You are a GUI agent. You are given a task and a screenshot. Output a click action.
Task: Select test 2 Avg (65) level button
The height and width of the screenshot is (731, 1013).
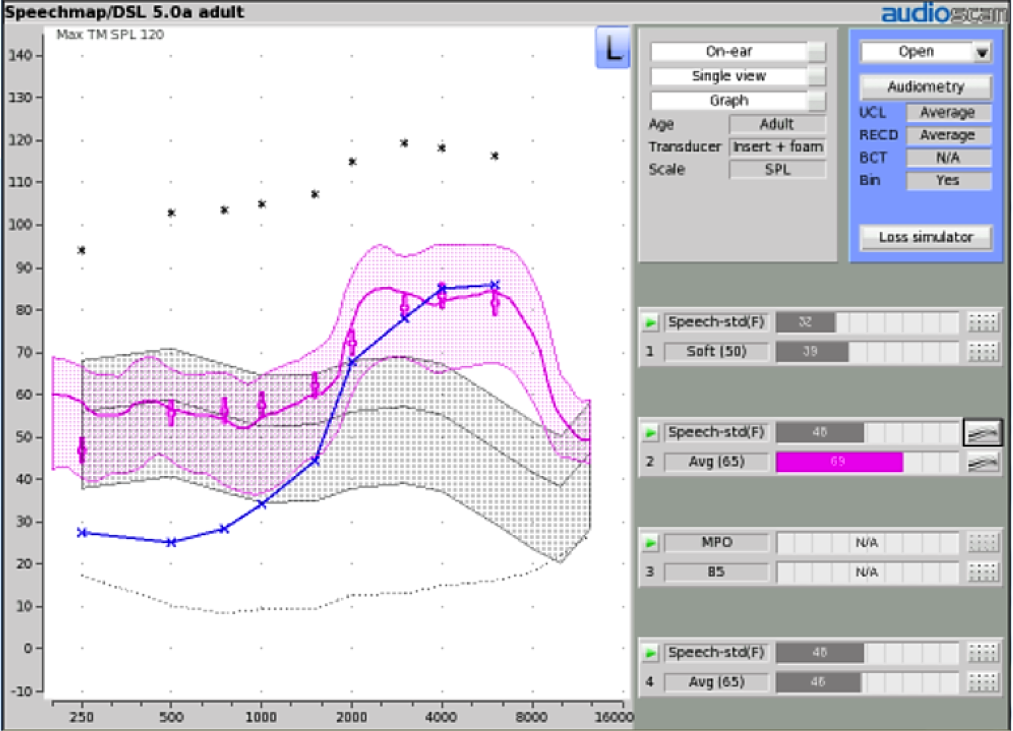coord(716,462)
